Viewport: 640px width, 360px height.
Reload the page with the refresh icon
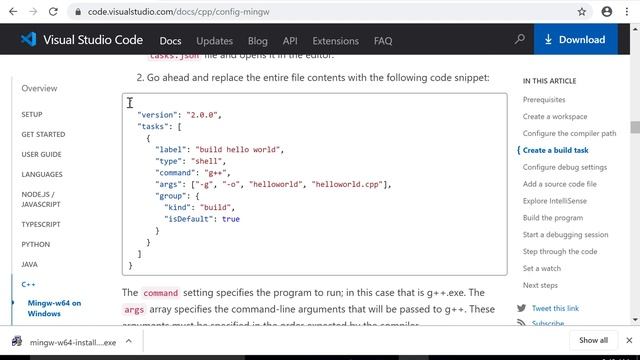click(x=53, y=12)
